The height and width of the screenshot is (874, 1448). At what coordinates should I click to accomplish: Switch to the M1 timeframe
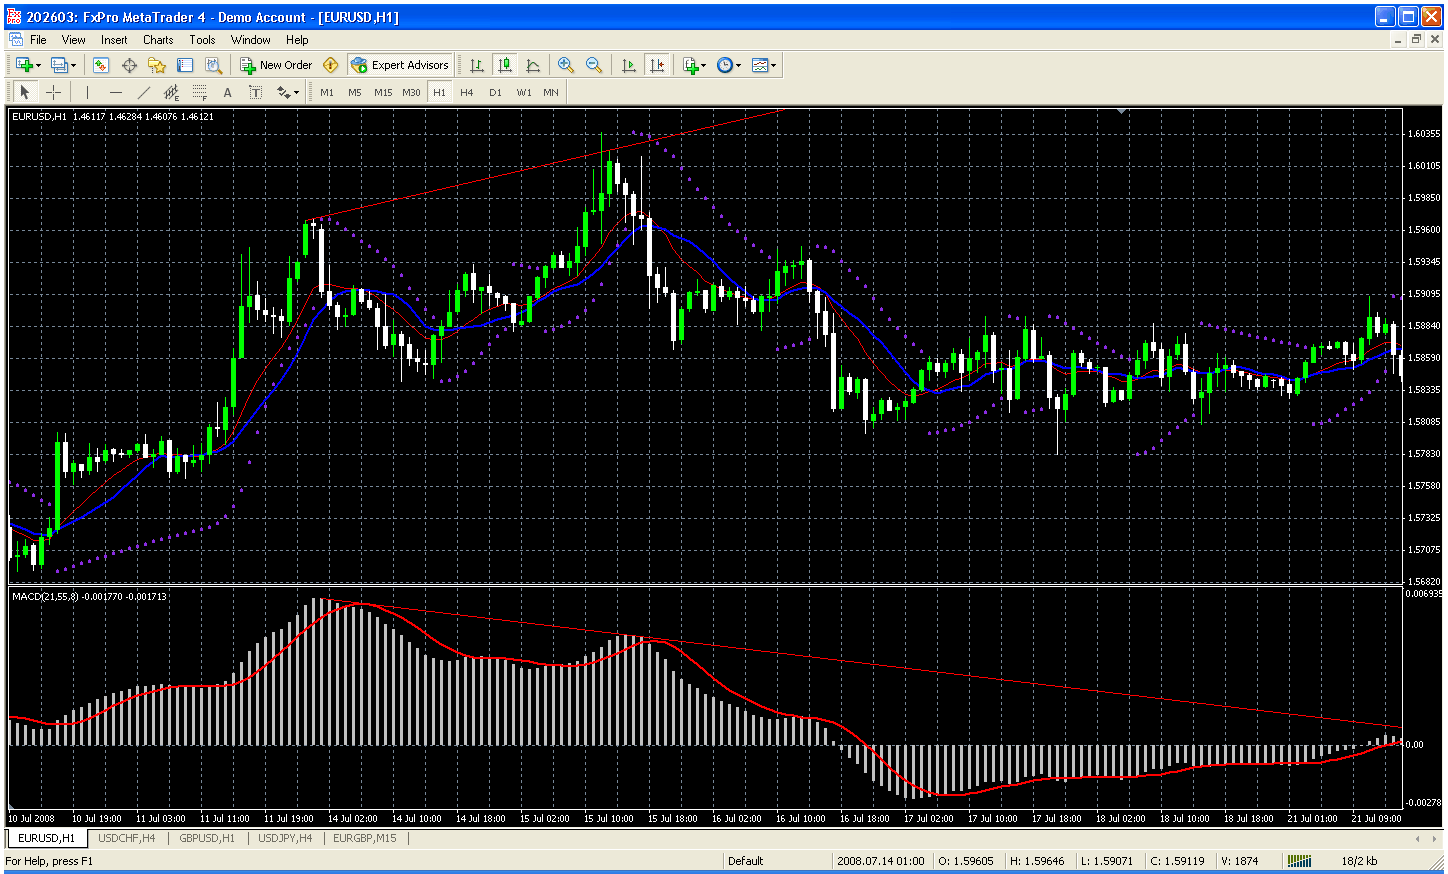click(327, 92)
